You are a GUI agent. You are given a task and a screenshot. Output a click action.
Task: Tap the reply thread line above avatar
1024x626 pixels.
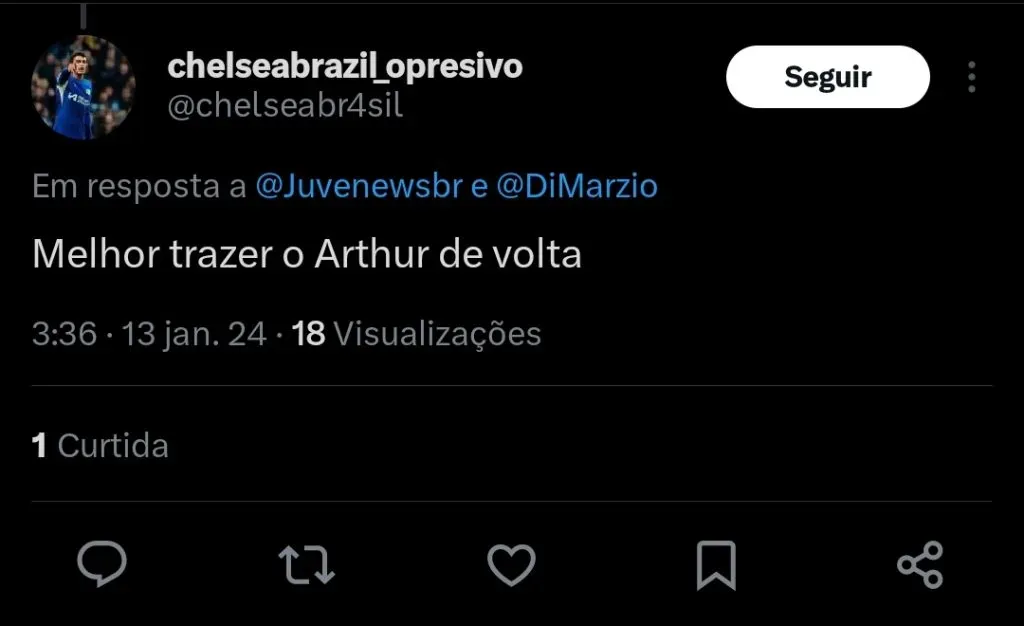tap(83, 15)
